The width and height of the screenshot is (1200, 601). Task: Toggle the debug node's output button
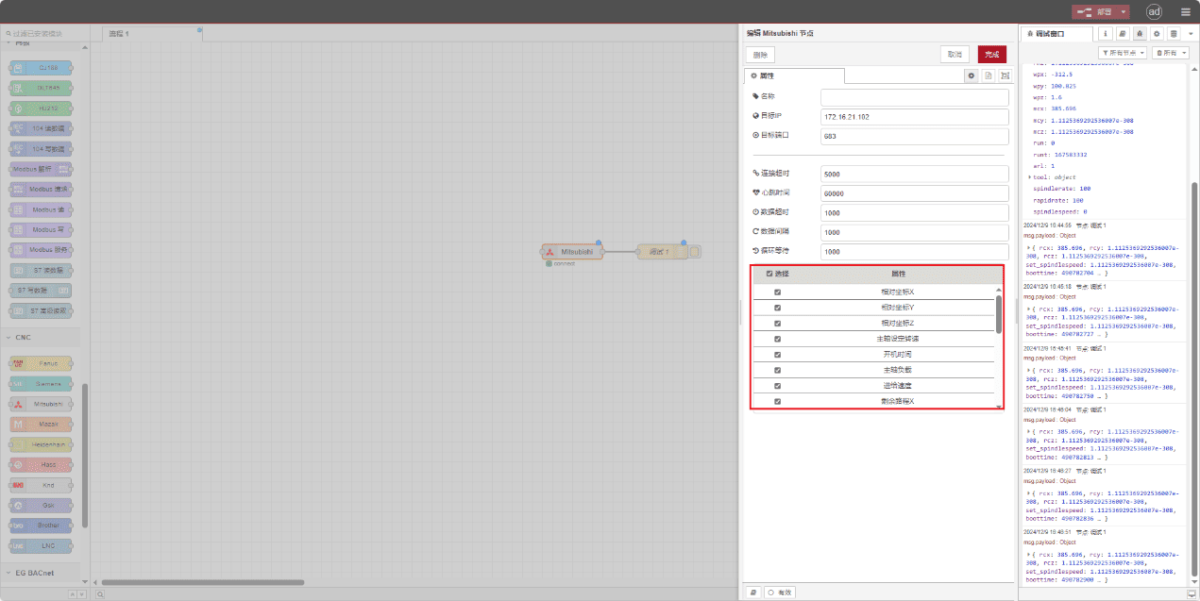pyautogui.click(x=694, y=252)
